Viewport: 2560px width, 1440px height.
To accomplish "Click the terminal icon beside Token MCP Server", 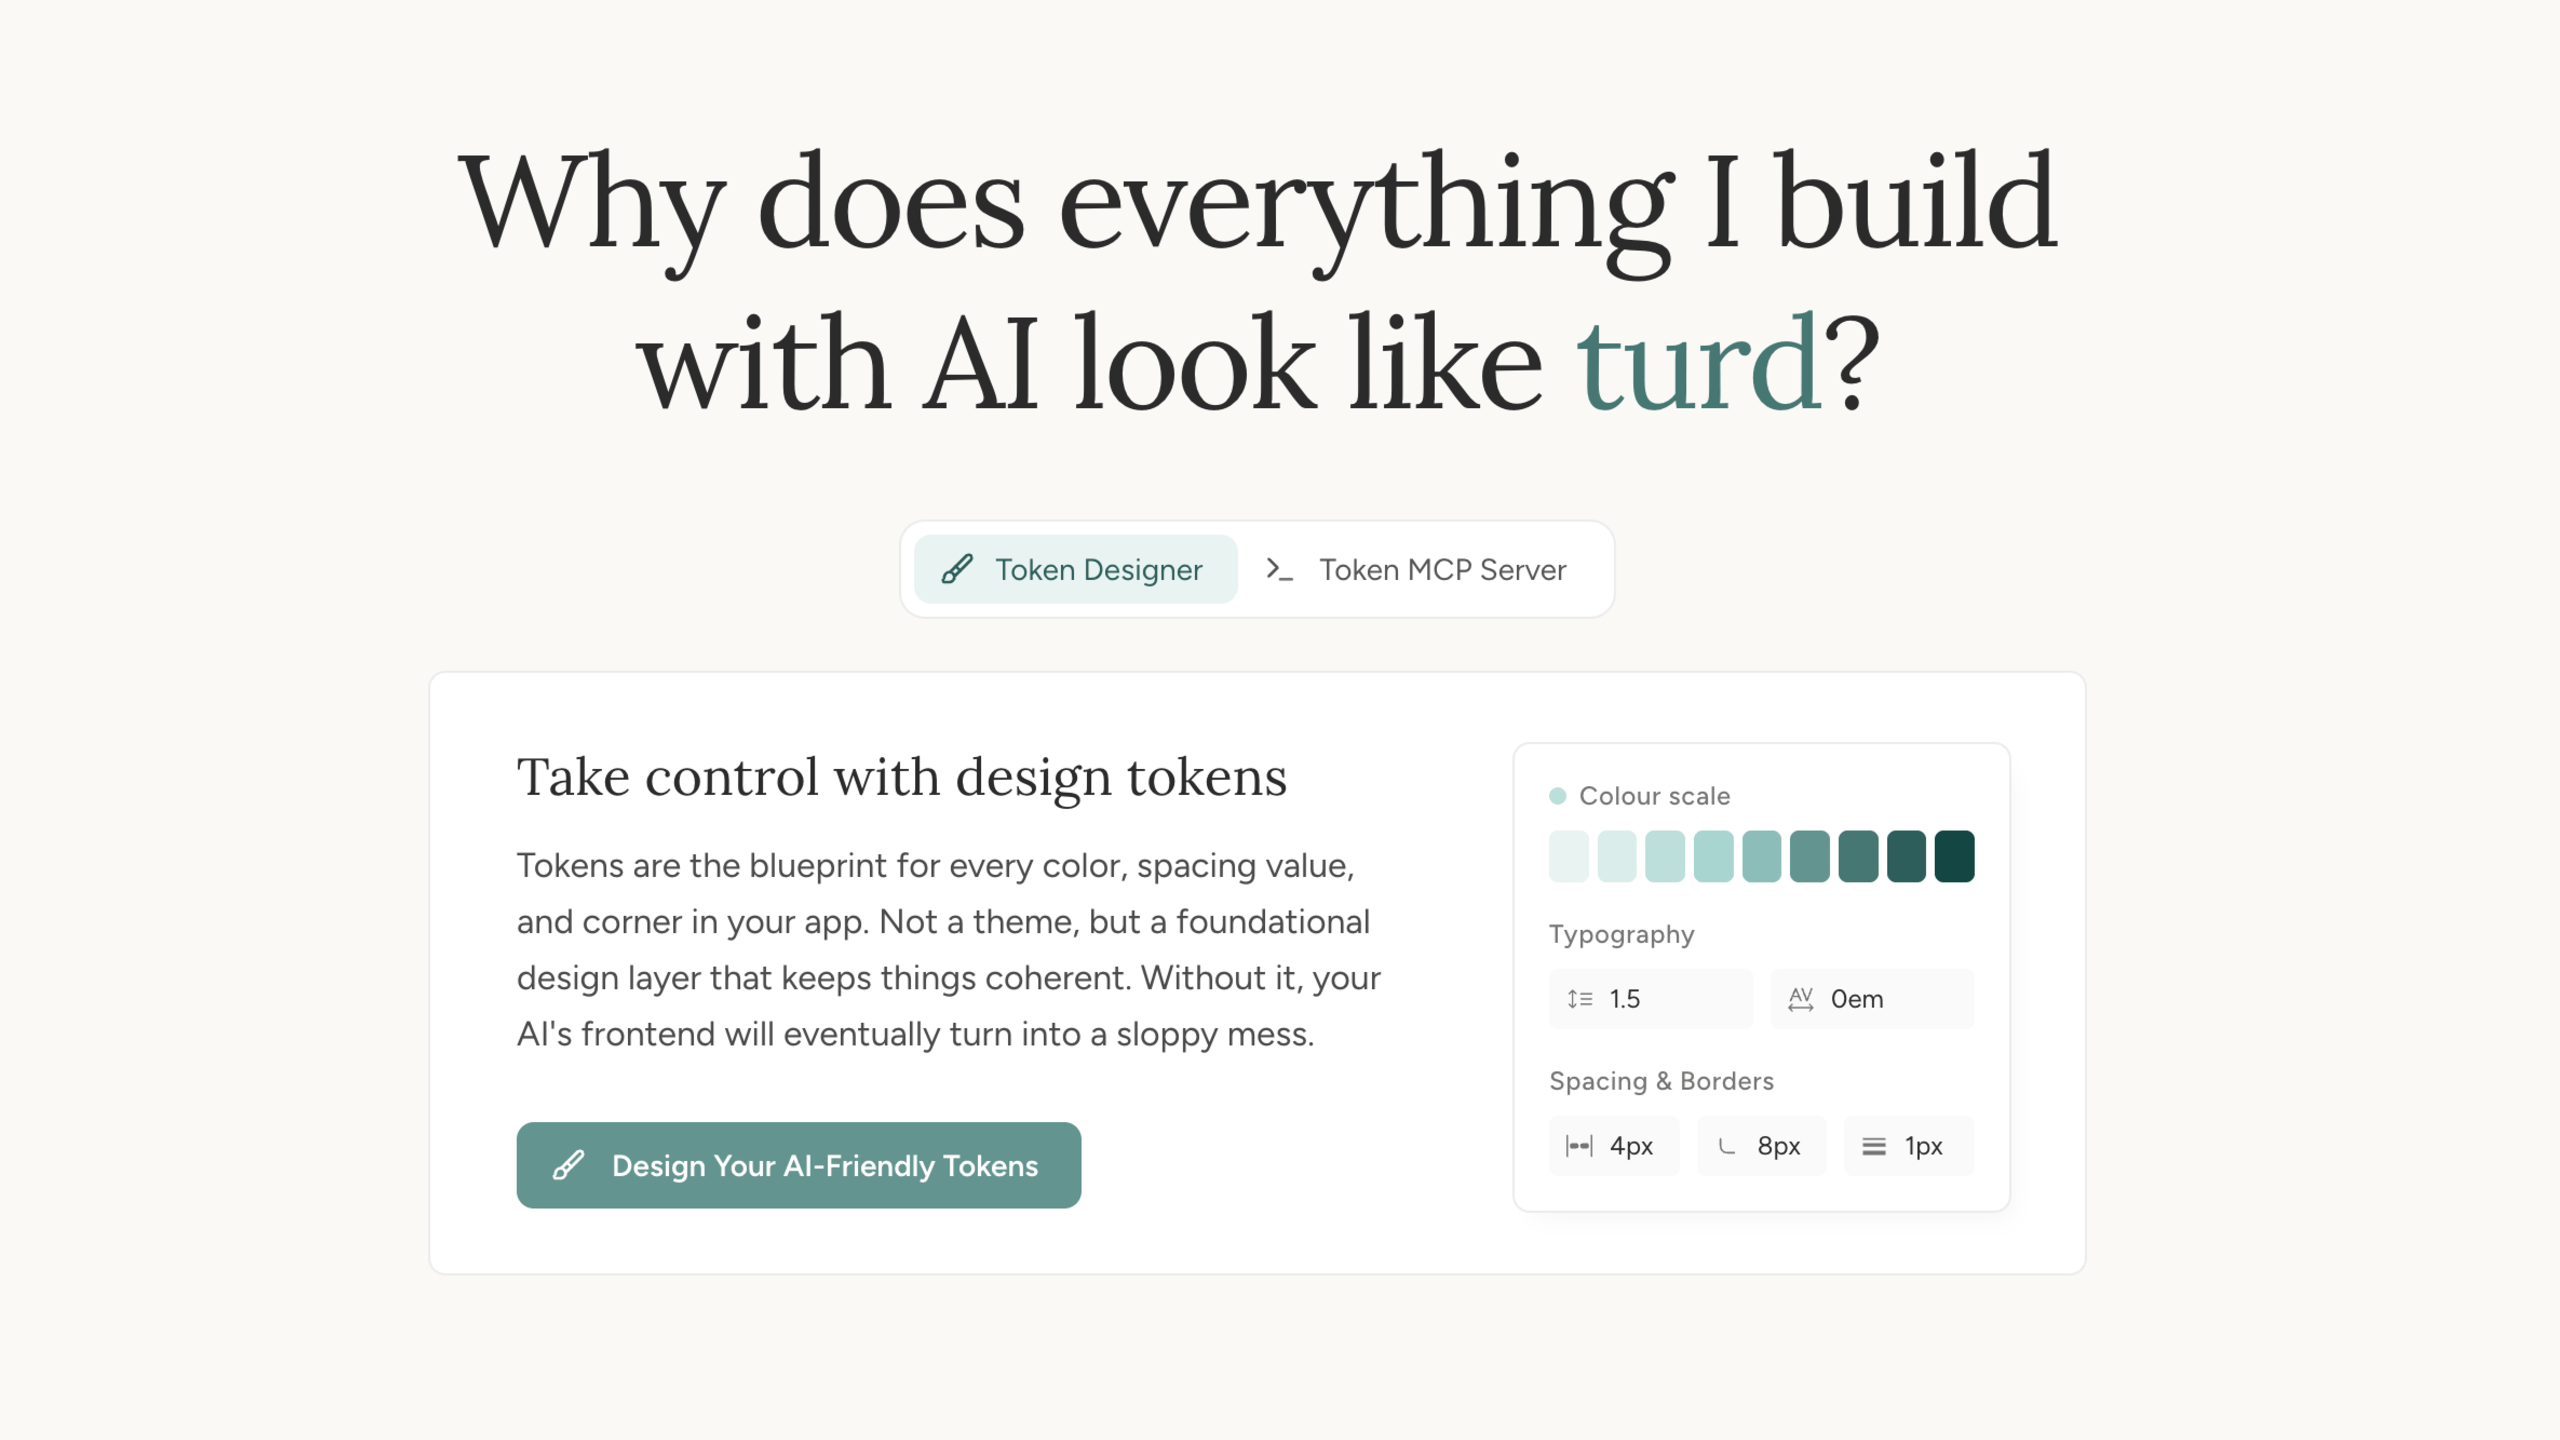I will point(1280,569).
